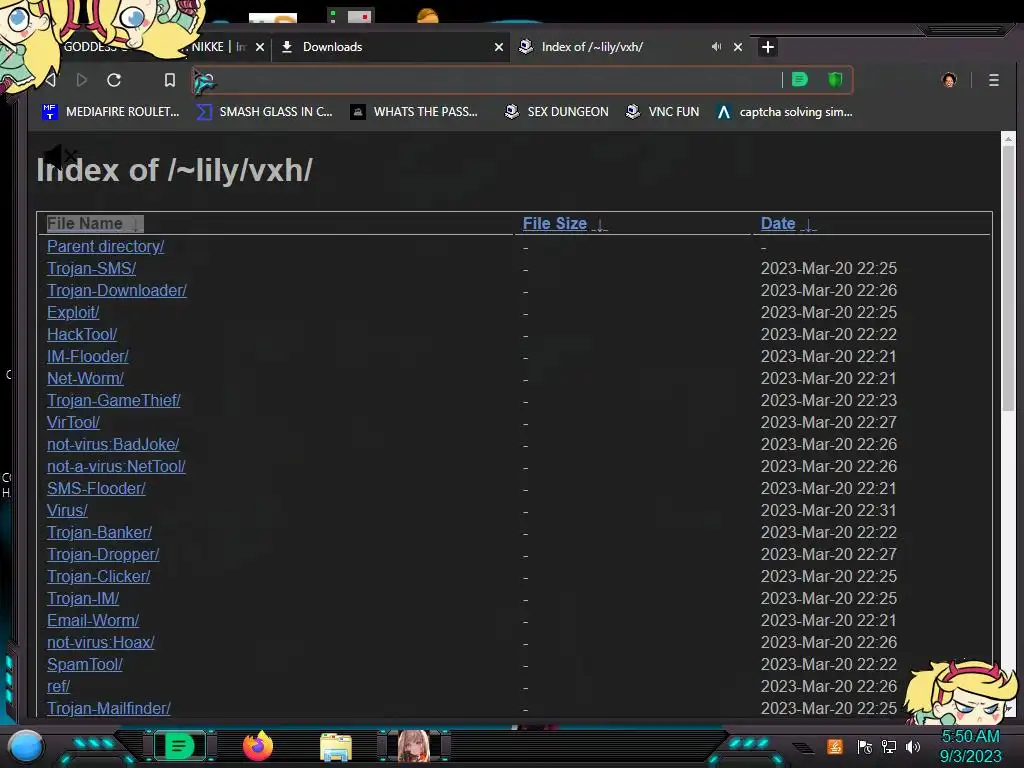The height and width of the screenshot is (768, 1024).
Task: Mute the Index of /~lily/vxh/ tab audio
Action: pyautogui.click(x=716, y=47)
